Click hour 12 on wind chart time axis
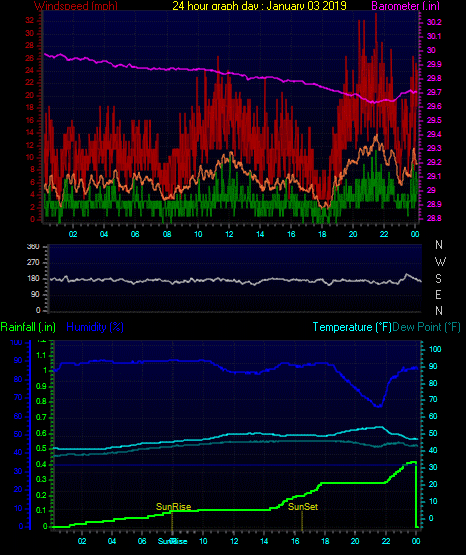466x555 pixels. point(229,234)
